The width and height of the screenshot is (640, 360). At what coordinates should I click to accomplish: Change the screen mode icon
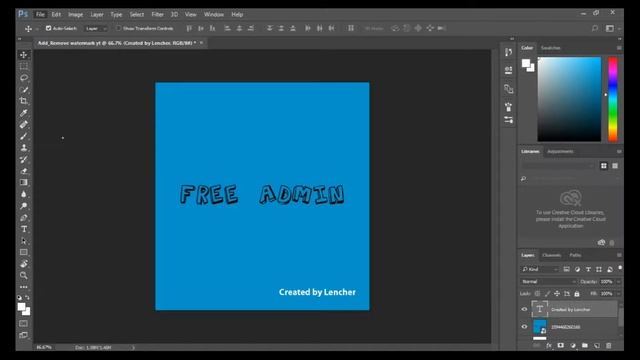[24, 335]
